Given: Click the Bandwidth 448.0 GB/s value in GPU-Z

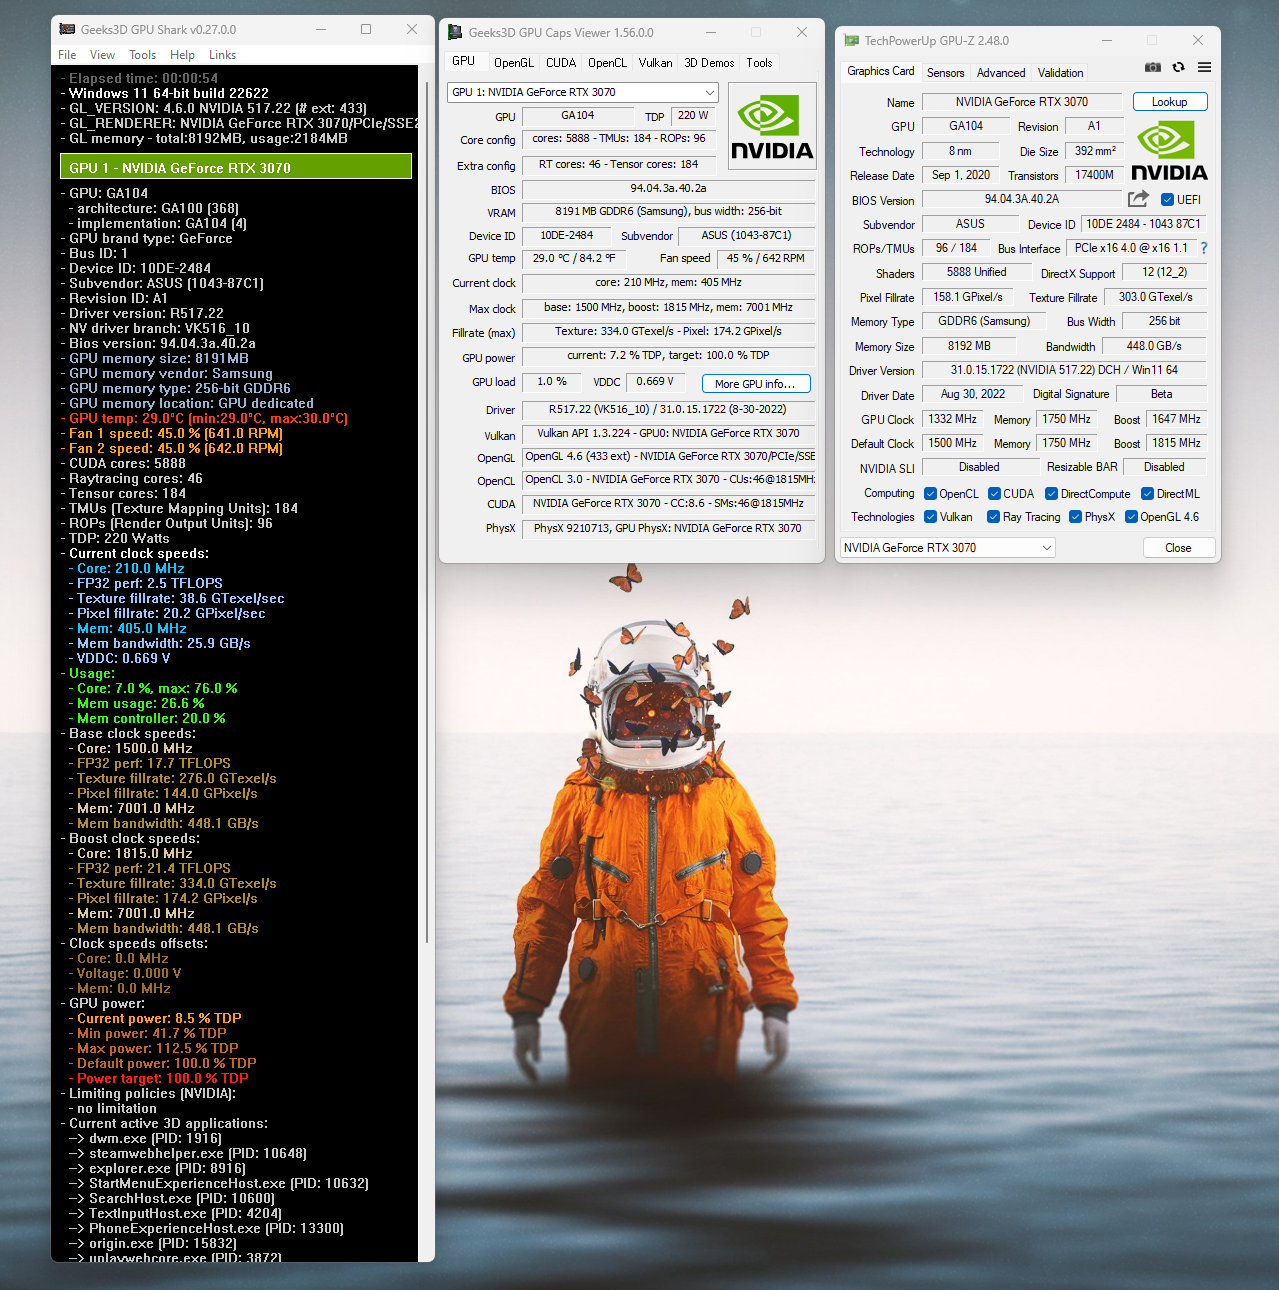Looking at the screenshot, I should tap(1154, 346).
